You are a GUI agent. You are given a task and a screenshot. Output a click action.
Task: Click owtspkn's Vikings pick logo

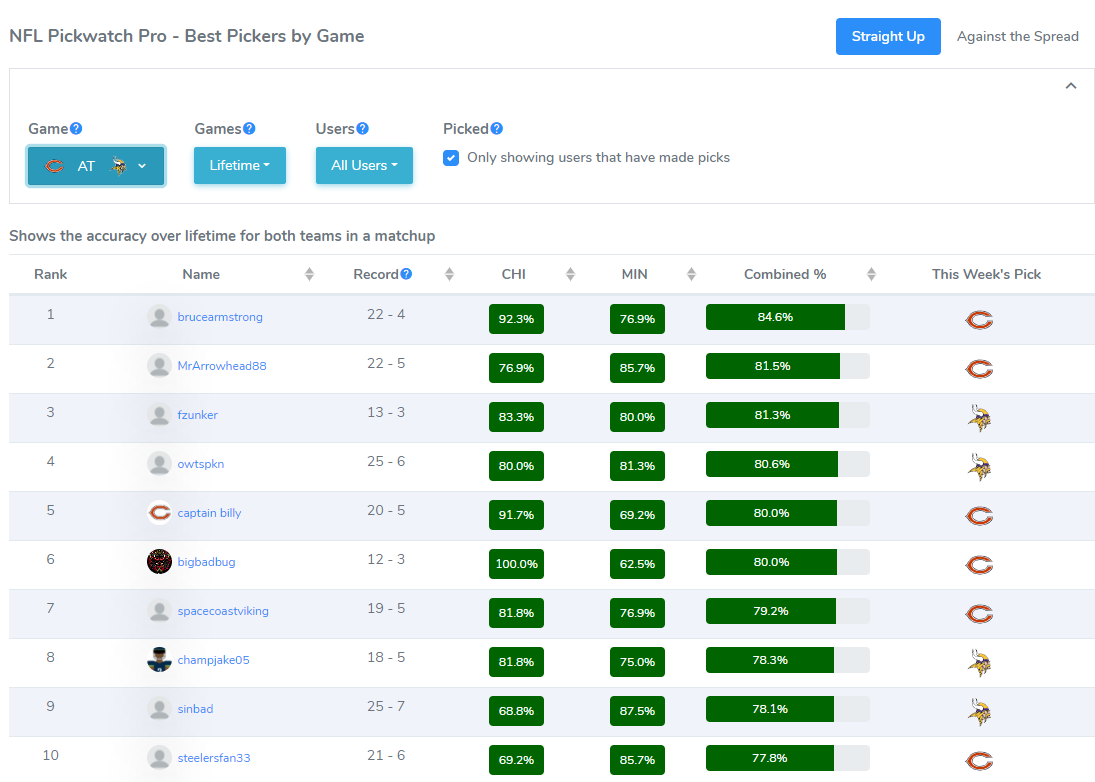(979, 466)
